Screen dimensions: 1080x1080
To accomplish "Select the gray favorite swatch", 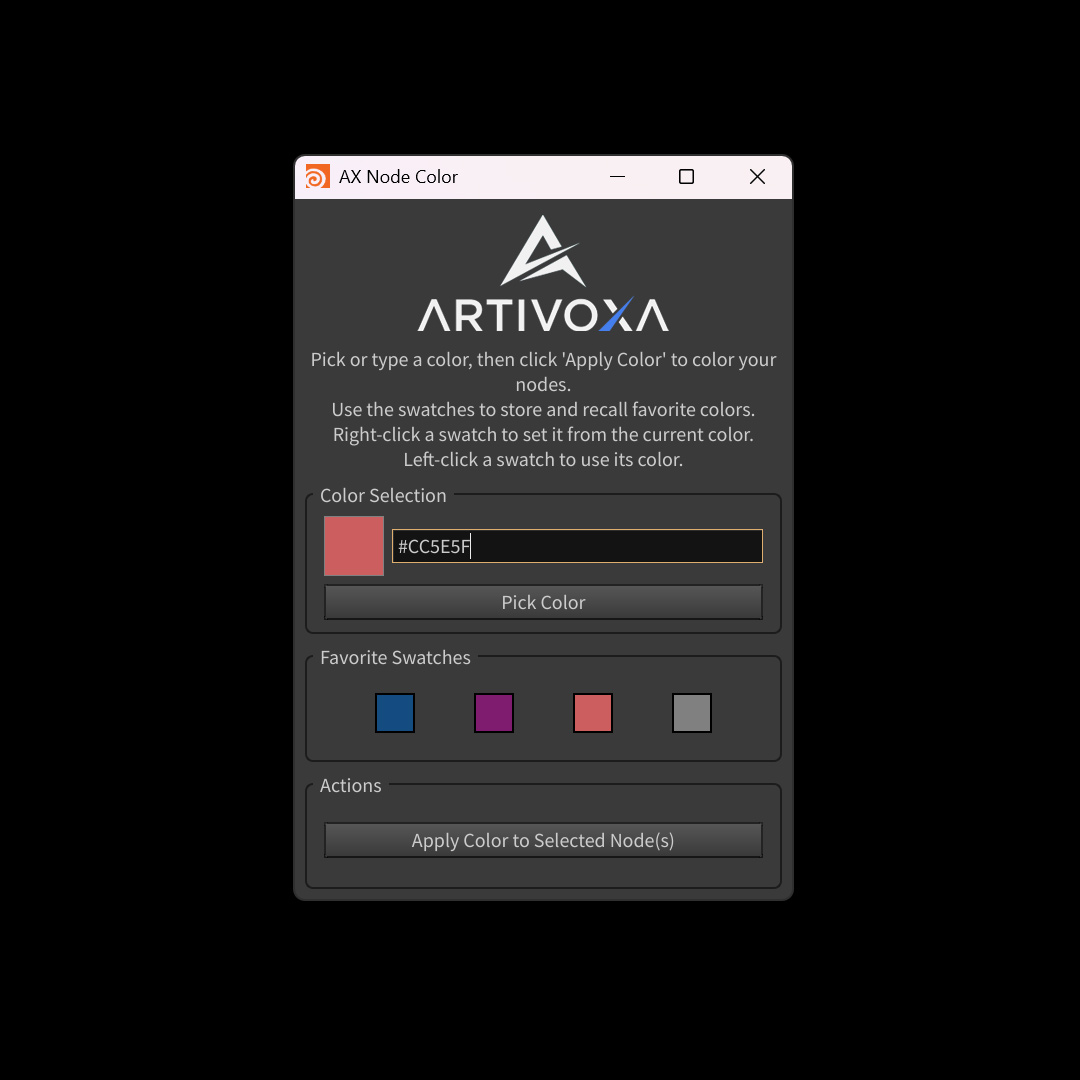I will click(692, 713).
